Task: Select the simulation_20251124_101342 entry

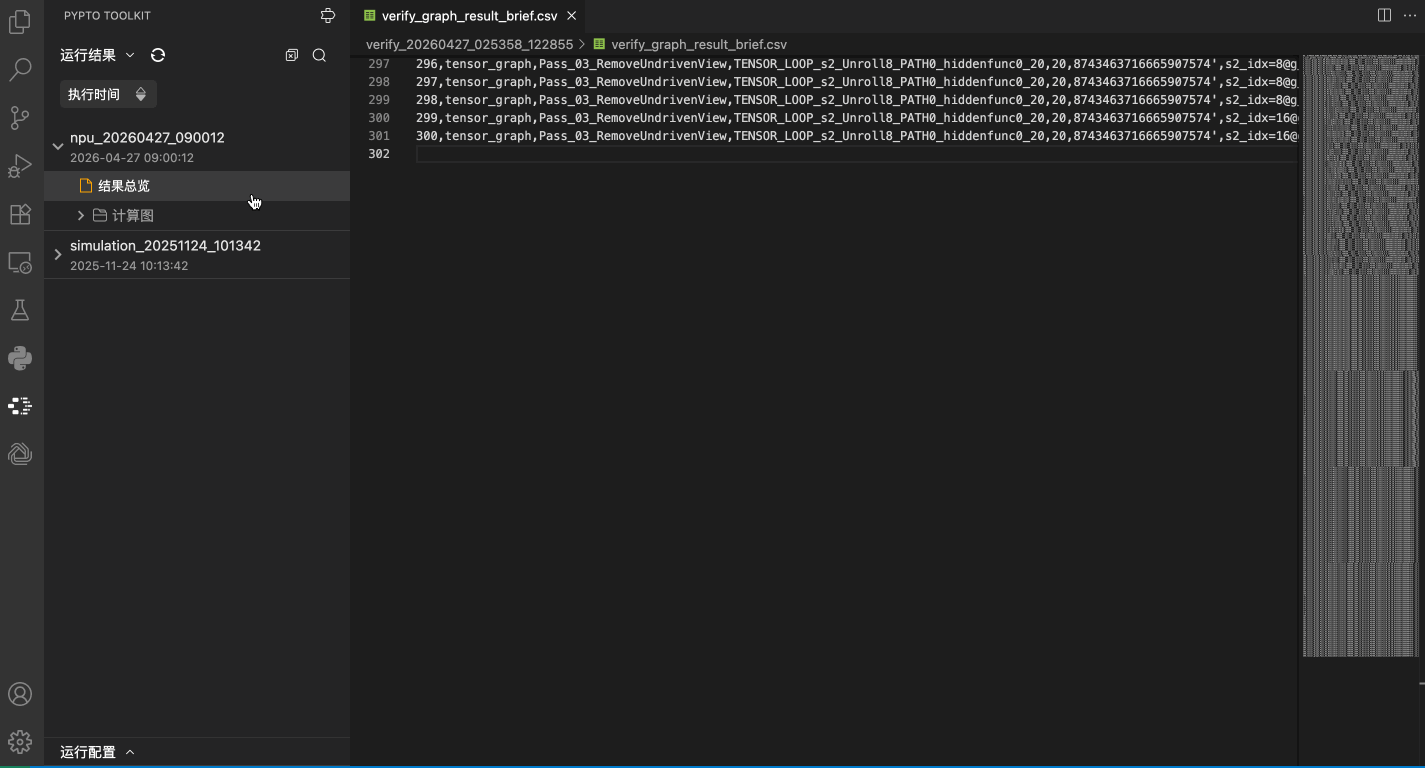Action: point(165,246)
